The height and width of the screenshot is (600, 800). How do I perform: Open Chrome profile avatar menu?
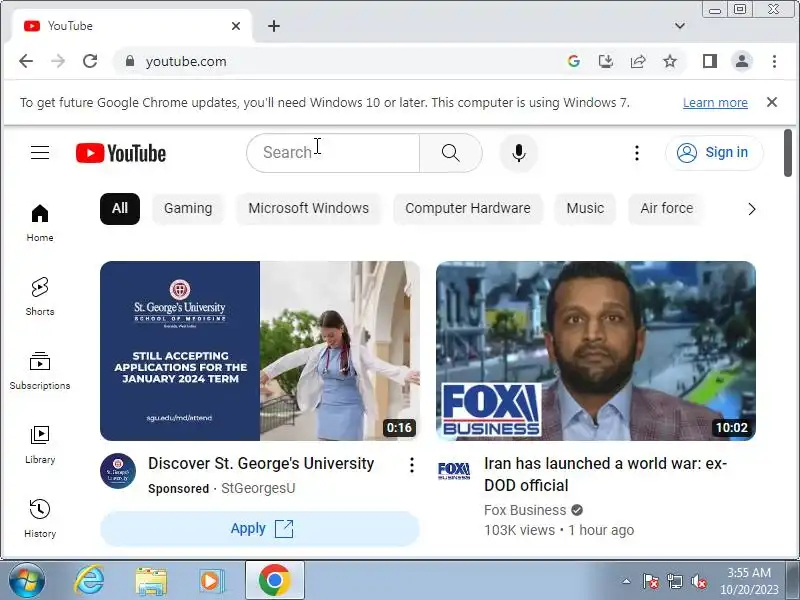[x=742, y=61]
